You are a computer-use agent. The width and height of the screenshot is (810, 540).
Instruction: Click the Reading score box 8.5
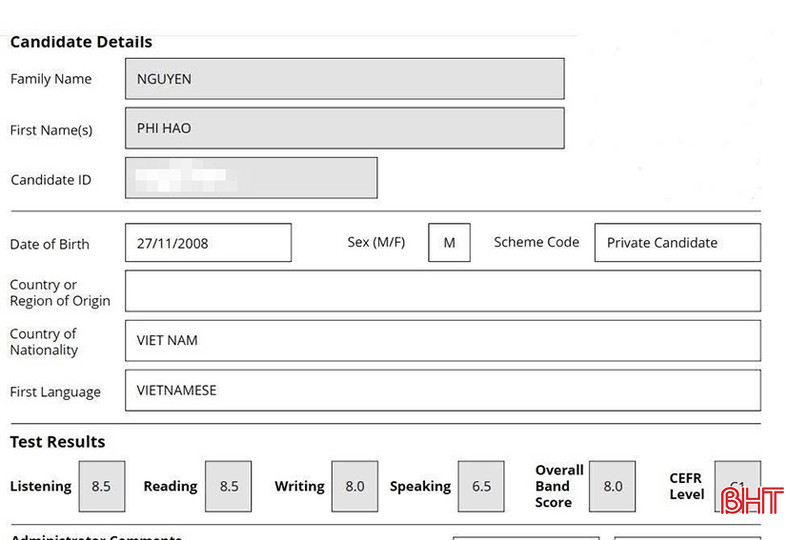point(228,486)
